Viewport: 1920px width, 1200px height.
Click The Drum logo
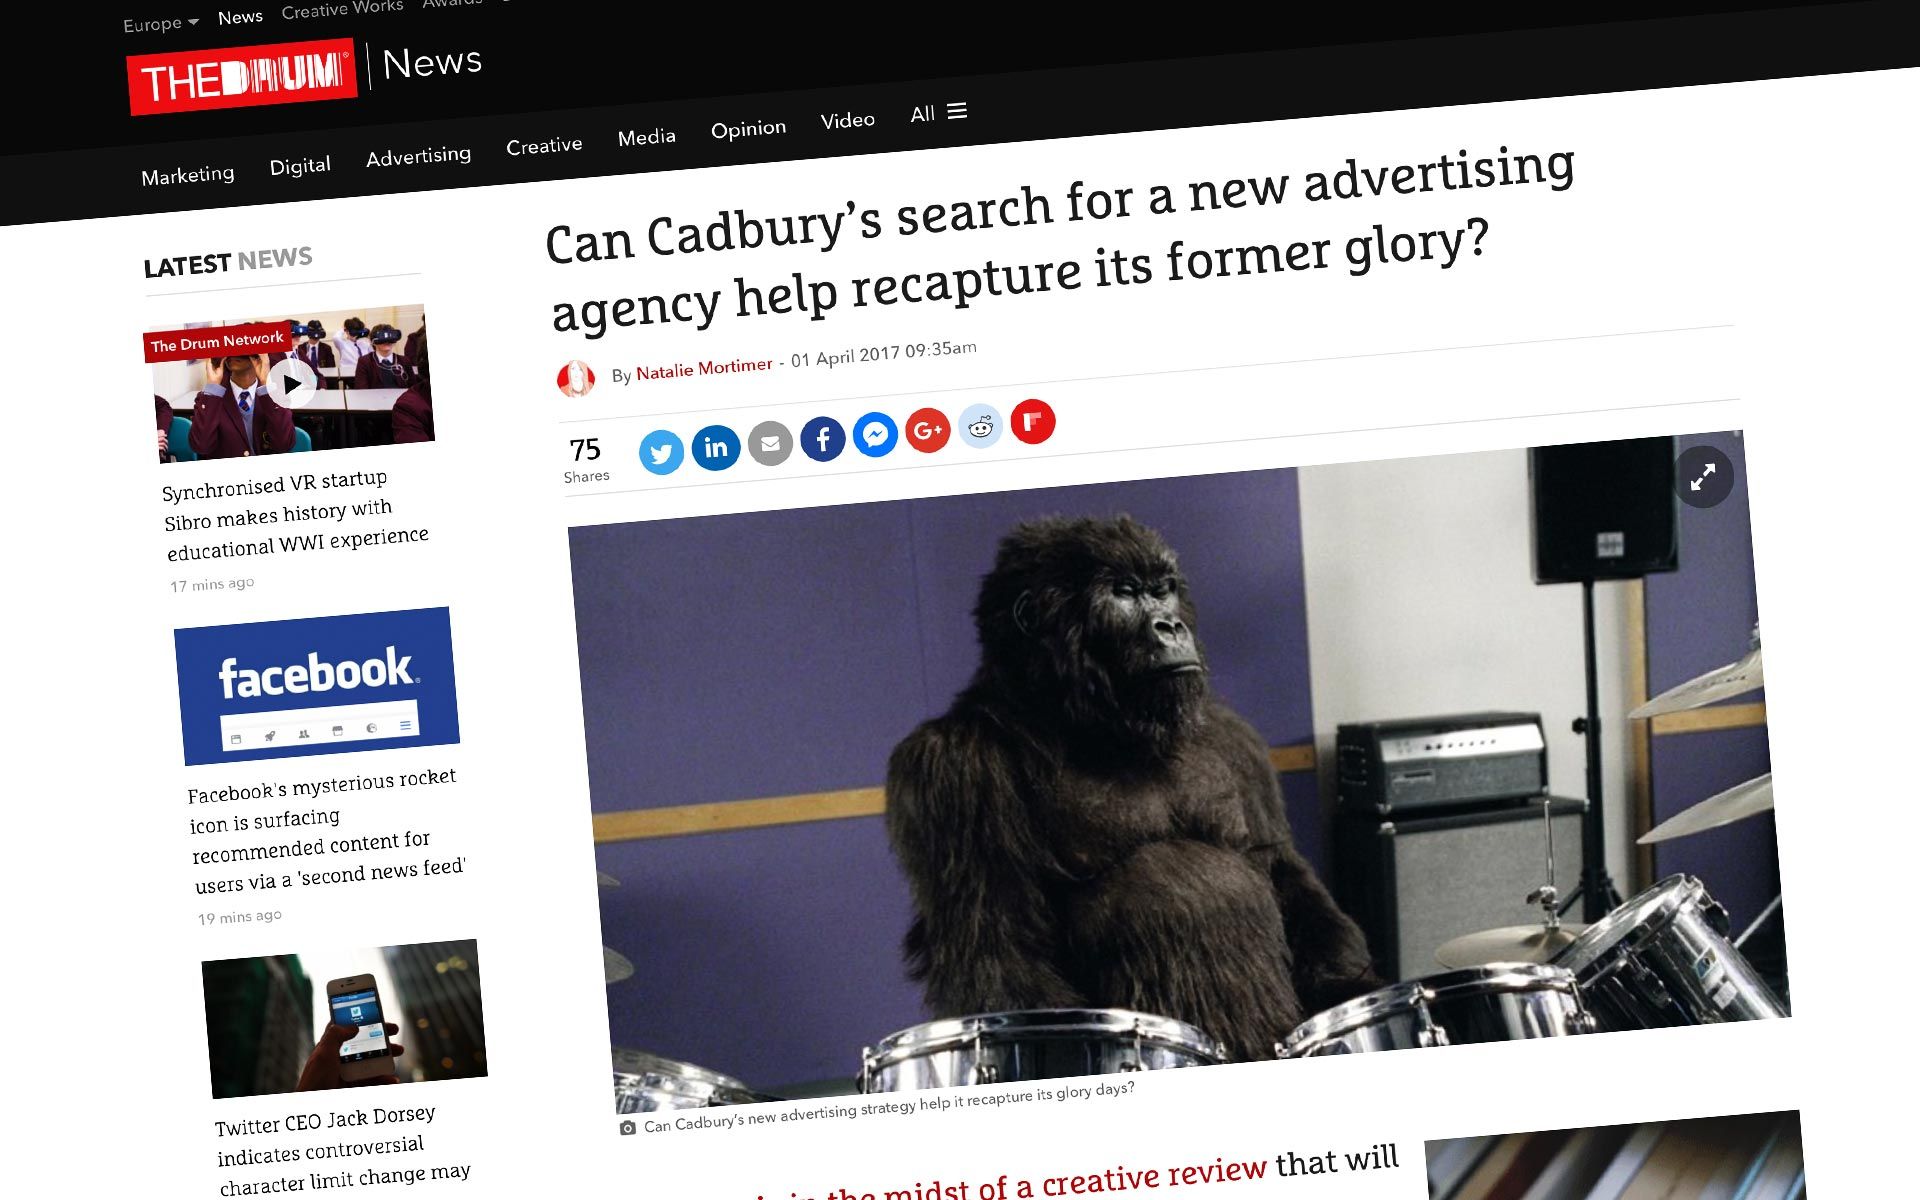[242, 77]
